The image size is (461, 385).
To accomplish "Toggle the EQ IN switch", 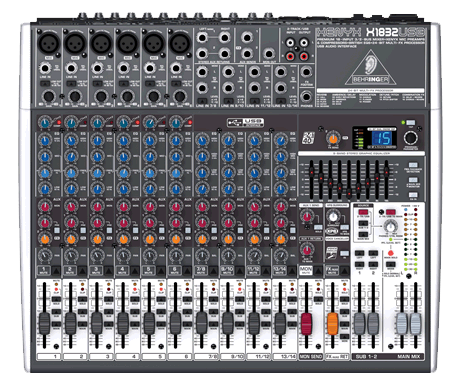I will click(413, 195).
